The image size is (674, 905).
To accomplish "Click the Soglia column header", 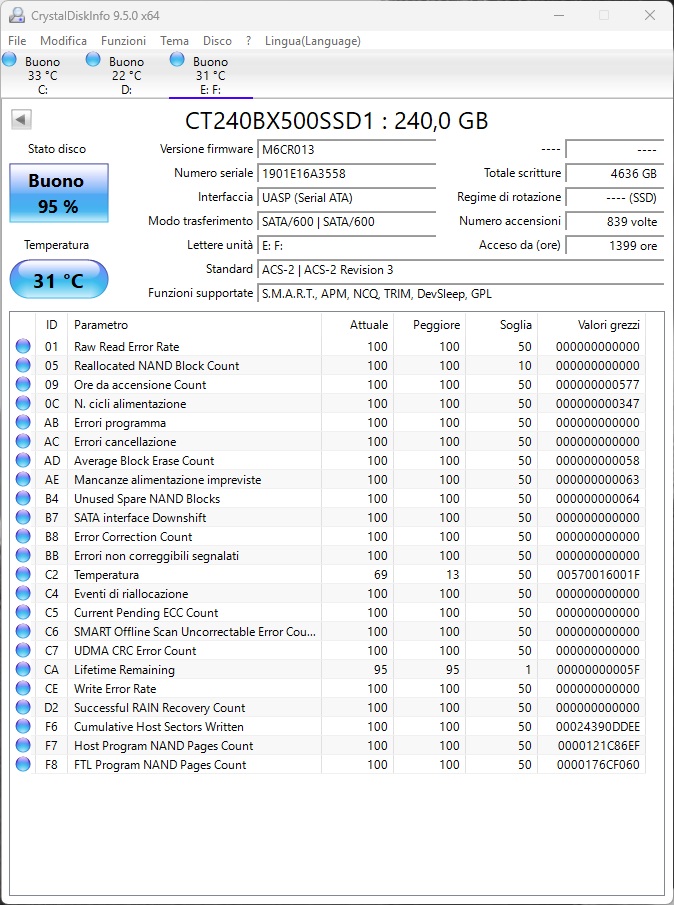I will point(501,325).
